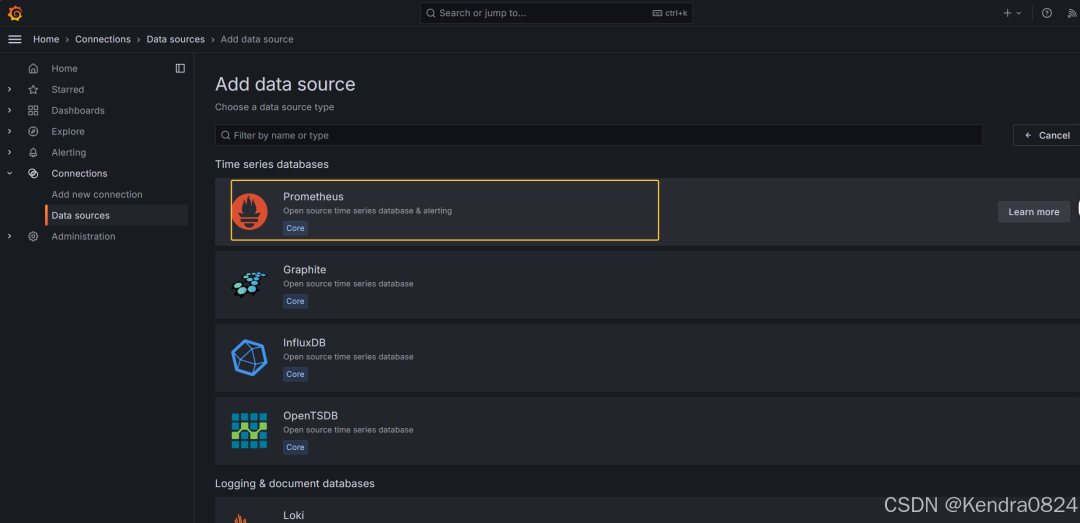This screenshot has width=1080, height=523.
Task: Click the InfluxDB logo icon
Action: 249,357
